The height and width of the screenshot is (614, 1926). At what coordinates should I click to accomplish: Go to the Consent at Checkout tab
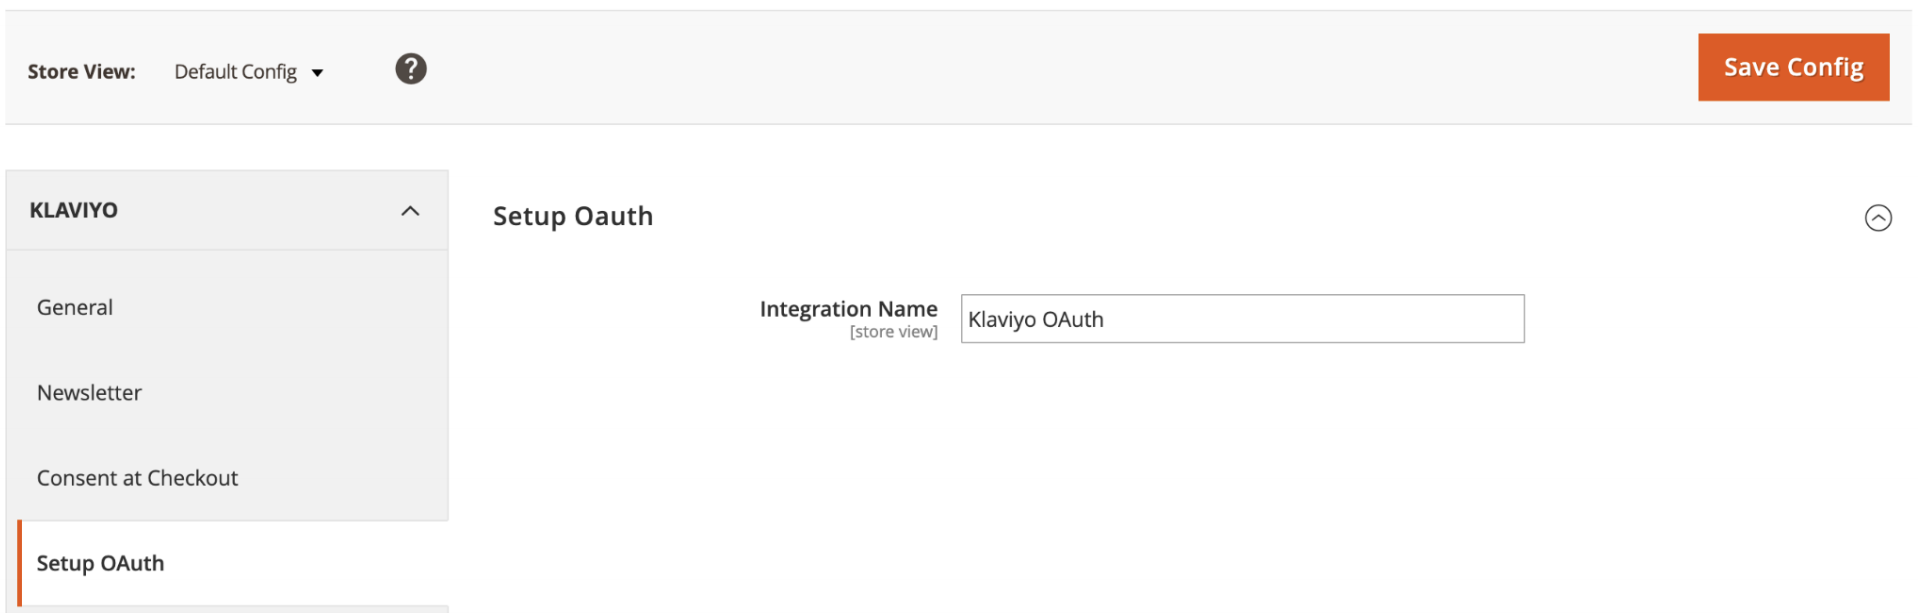pyautogui.click(x=137, y=478)
